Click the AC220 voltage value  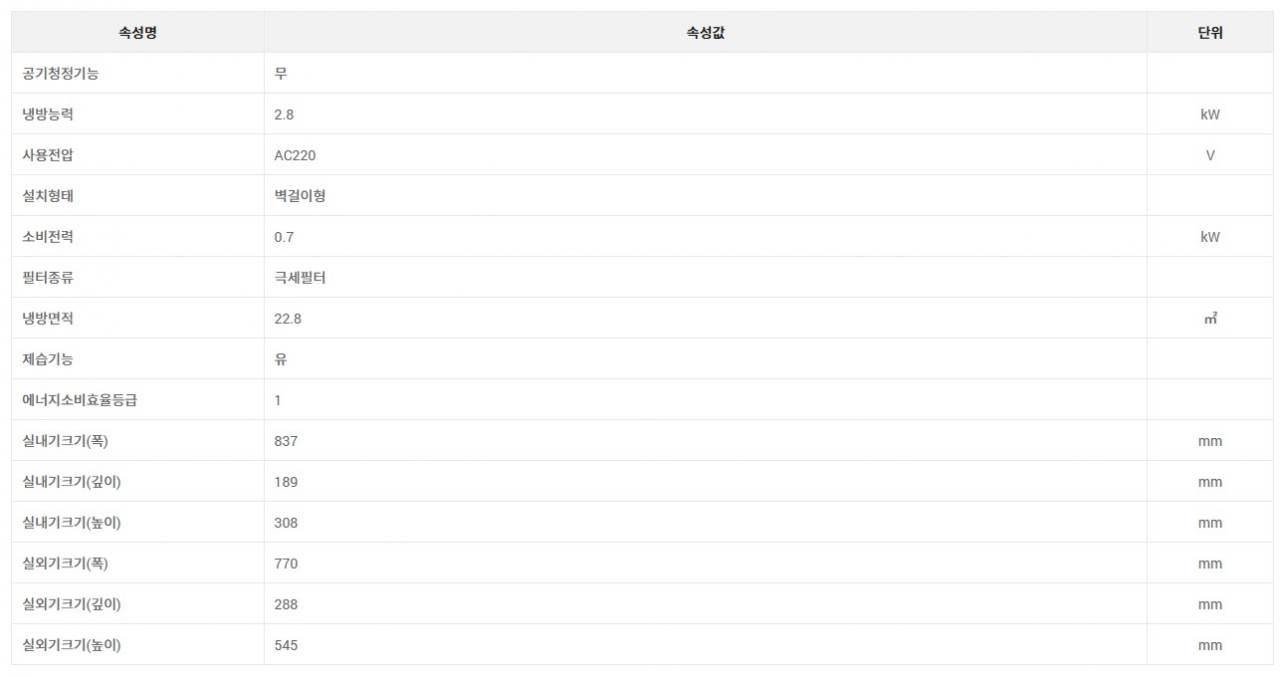point(295,156)
